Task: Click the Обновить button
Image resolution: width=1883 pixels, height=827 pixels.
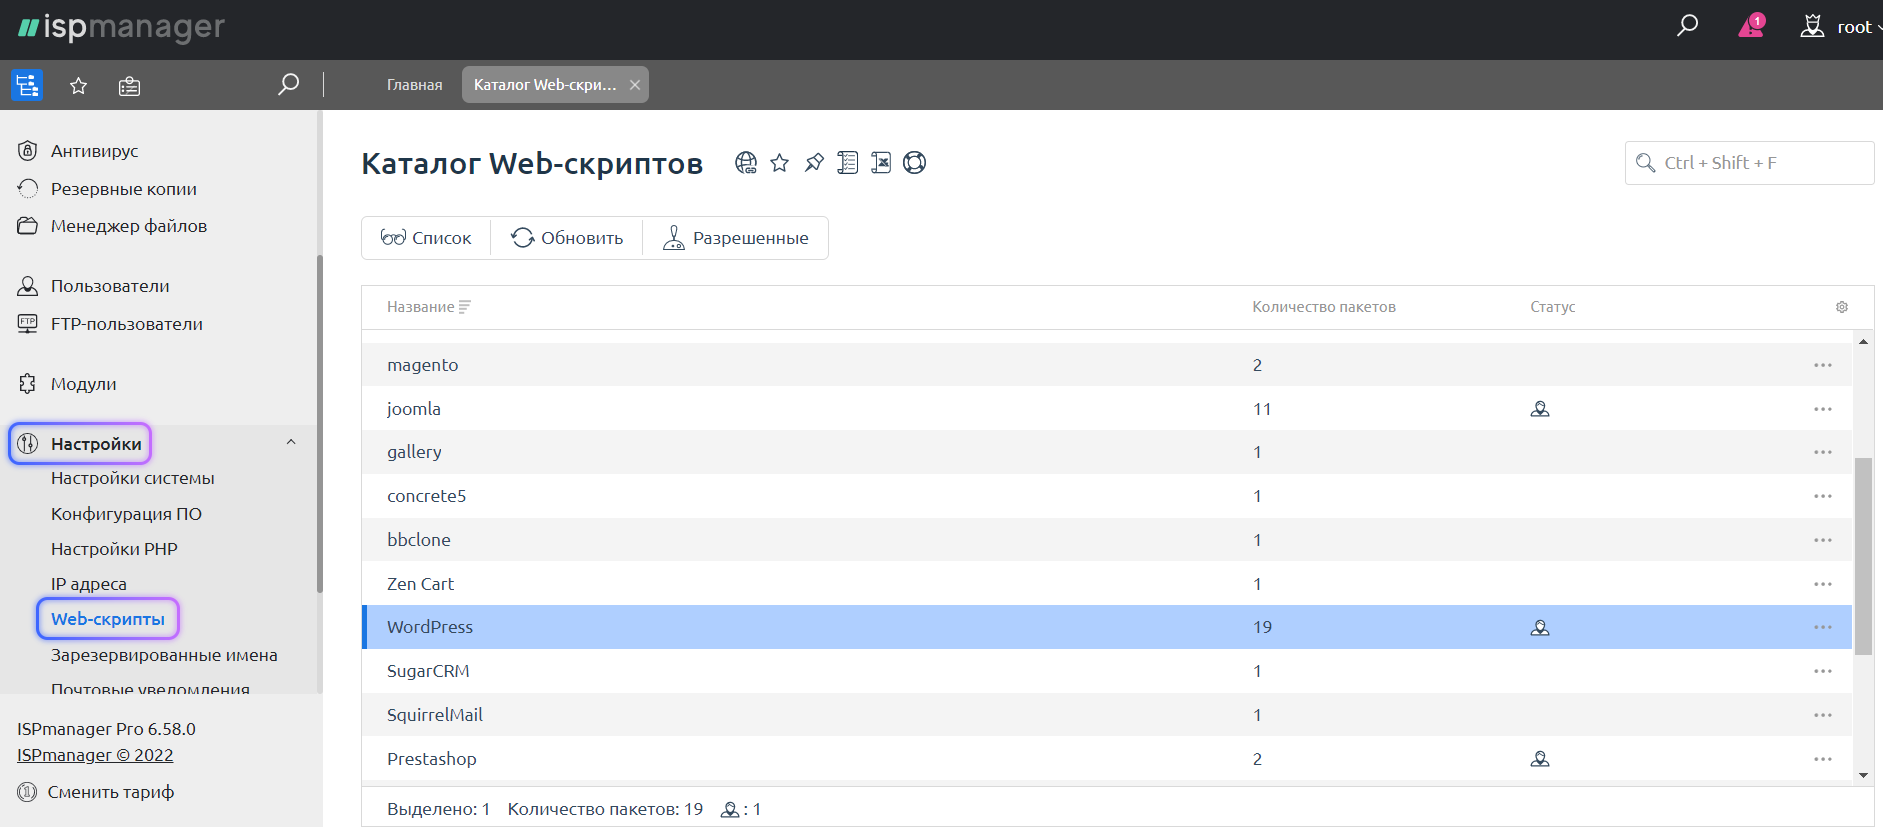Action: pos(567,238)
